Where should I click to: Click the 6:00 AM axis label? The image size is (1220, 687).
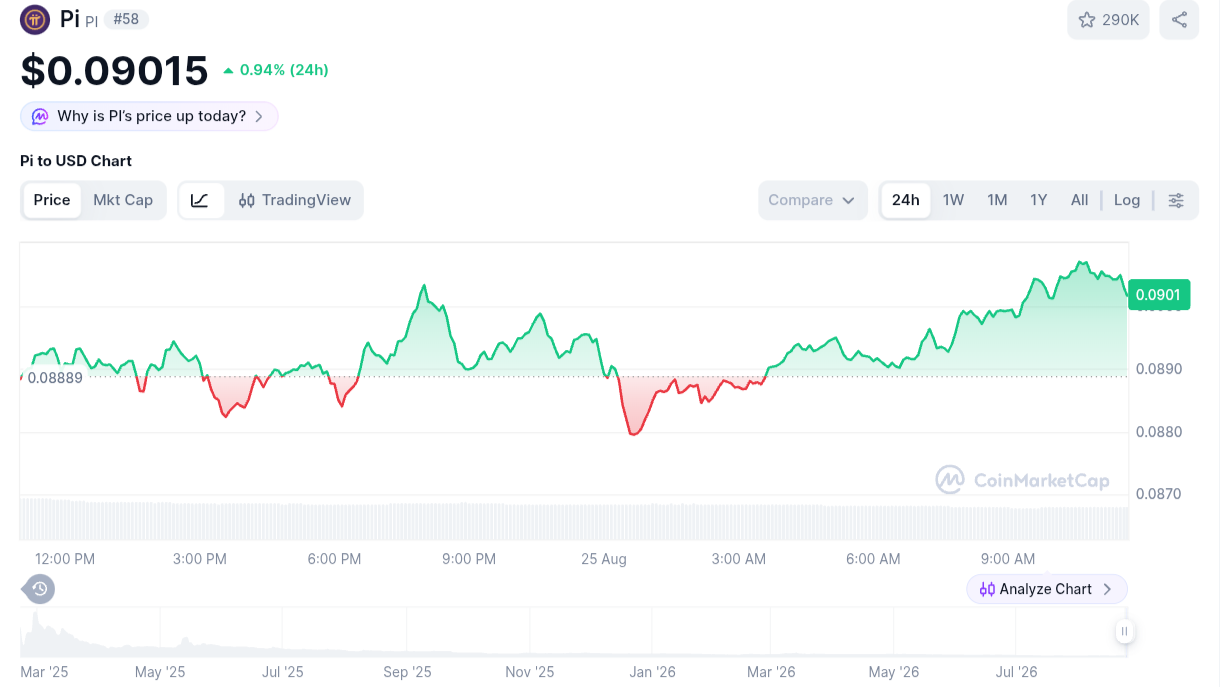pyautogui.click(x=873, y=559)
